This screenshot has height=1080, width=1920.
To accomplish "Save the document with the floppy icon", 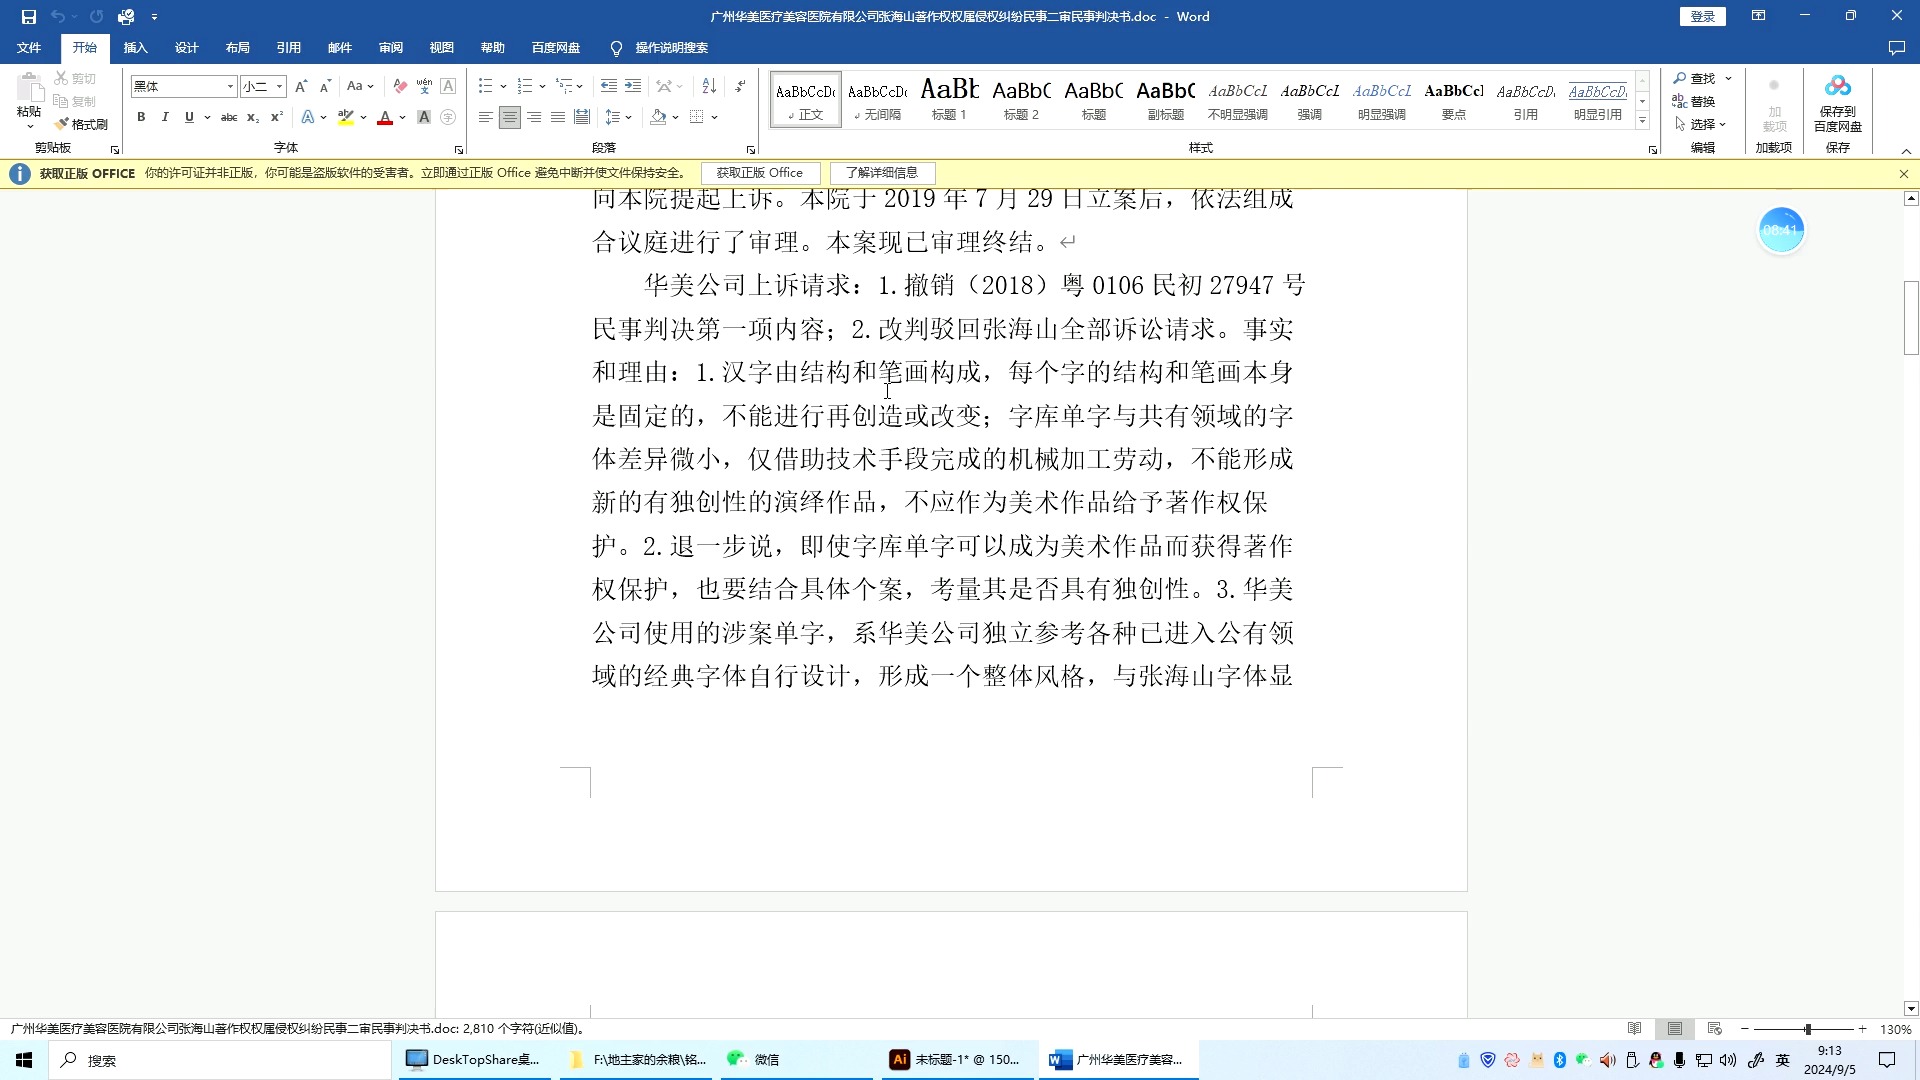I will point(28,16).
